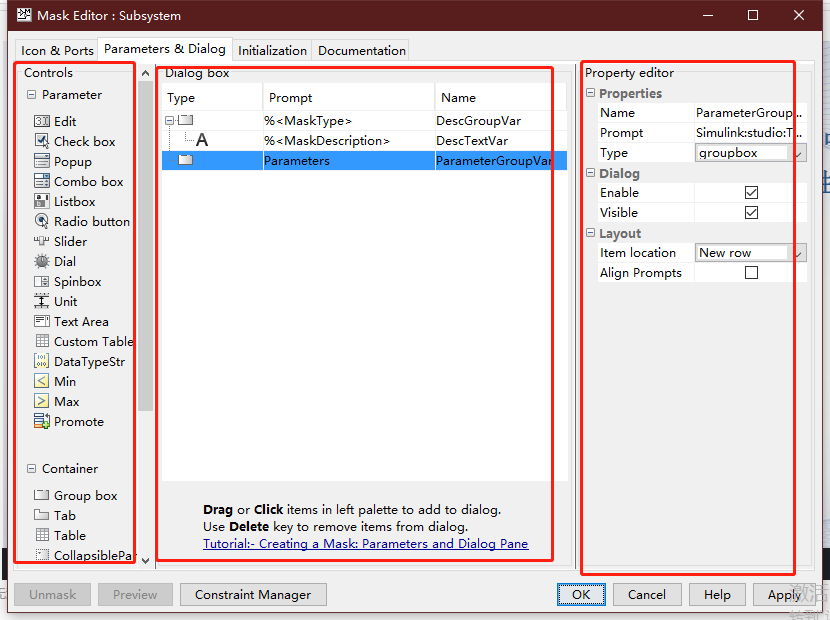Select the DescTextVar name cell
Viewport: 830px width, 620px height.
(501, 141)
